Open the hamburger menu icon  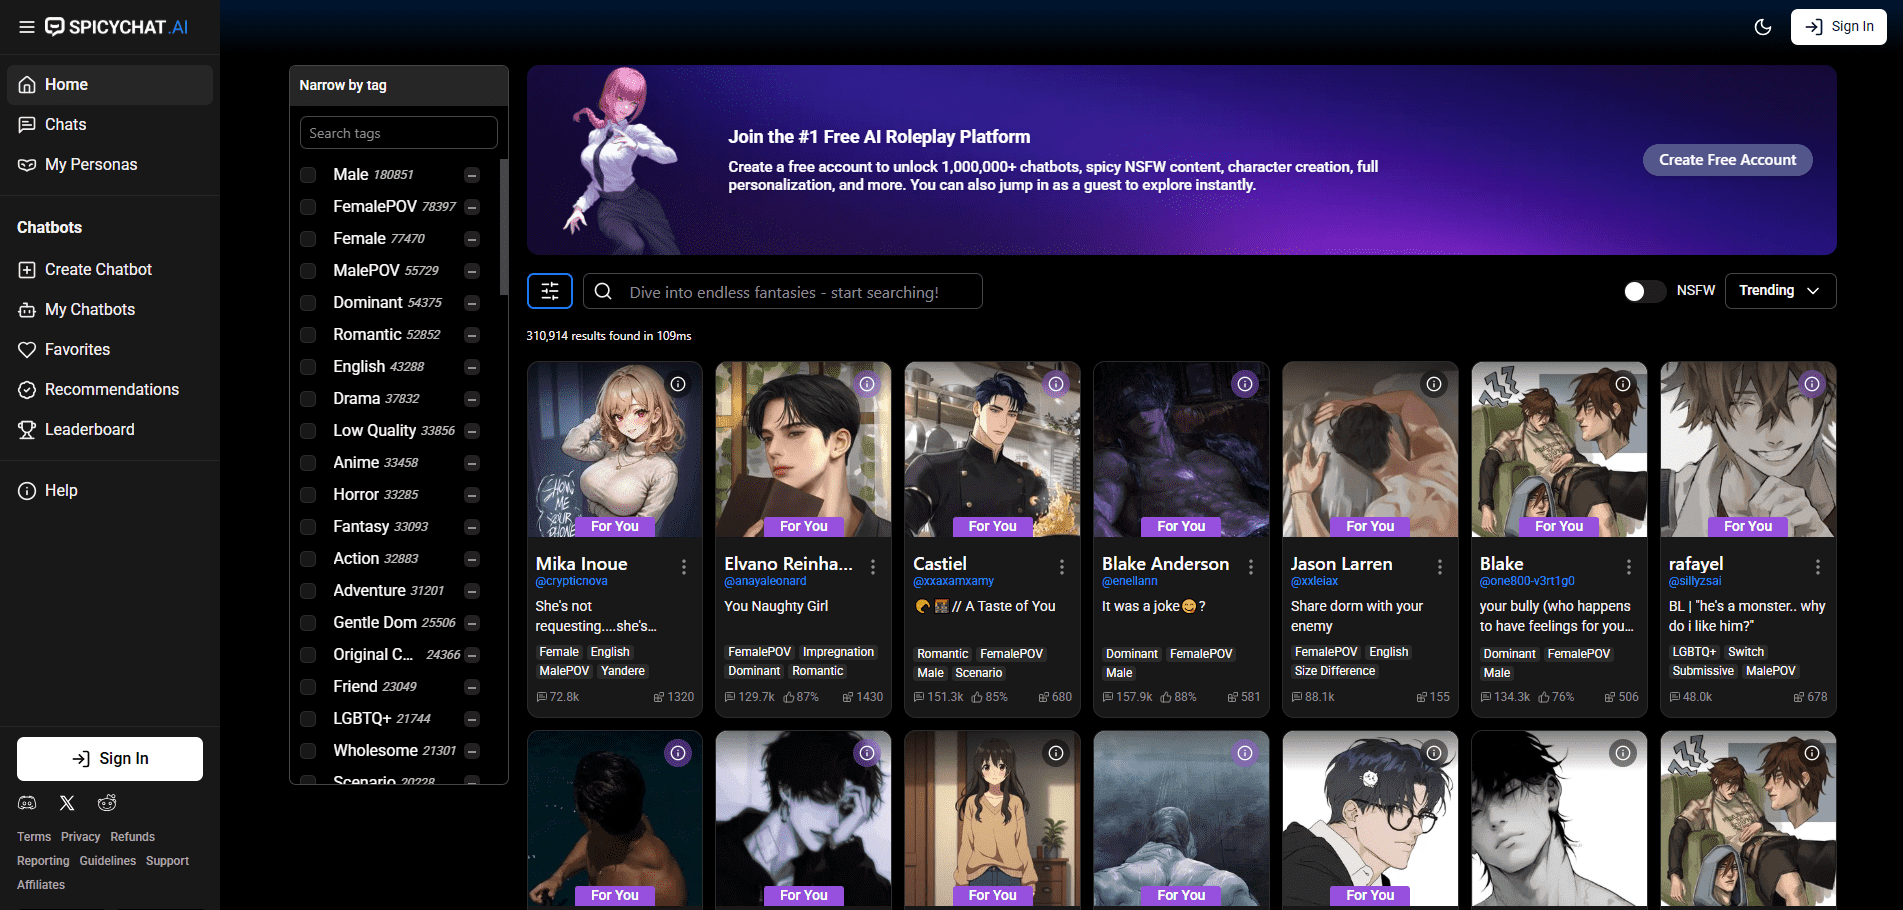coord(27,27)
